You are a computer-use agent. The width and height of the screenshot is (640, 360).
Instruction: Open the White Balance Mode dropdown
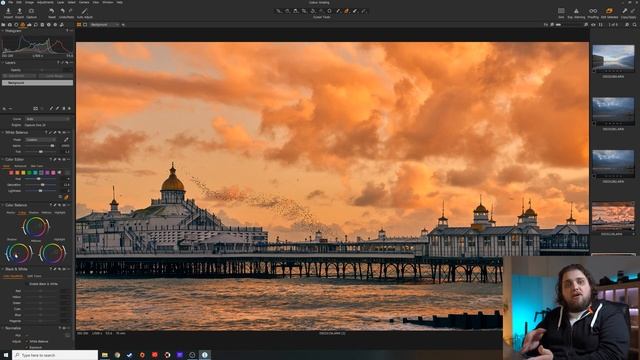tap(40, 140)
